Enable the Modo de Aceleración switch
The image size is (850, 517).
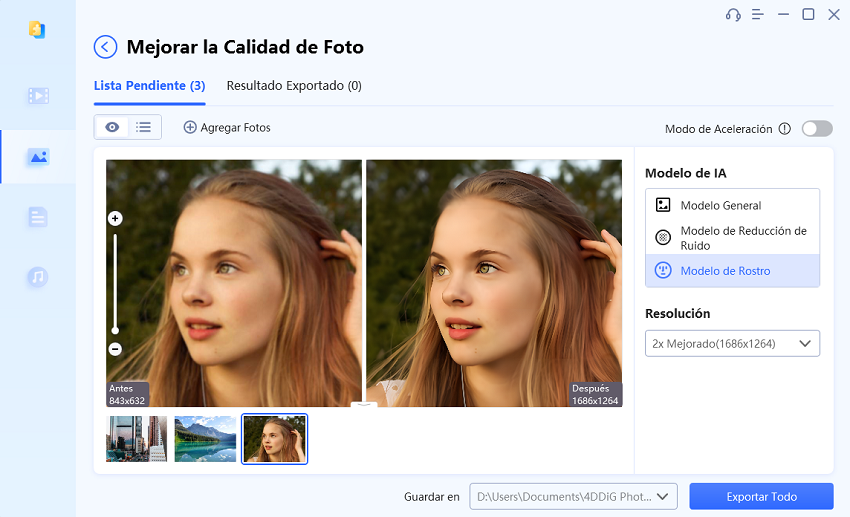pyautogui.click(x=816, y=129)
